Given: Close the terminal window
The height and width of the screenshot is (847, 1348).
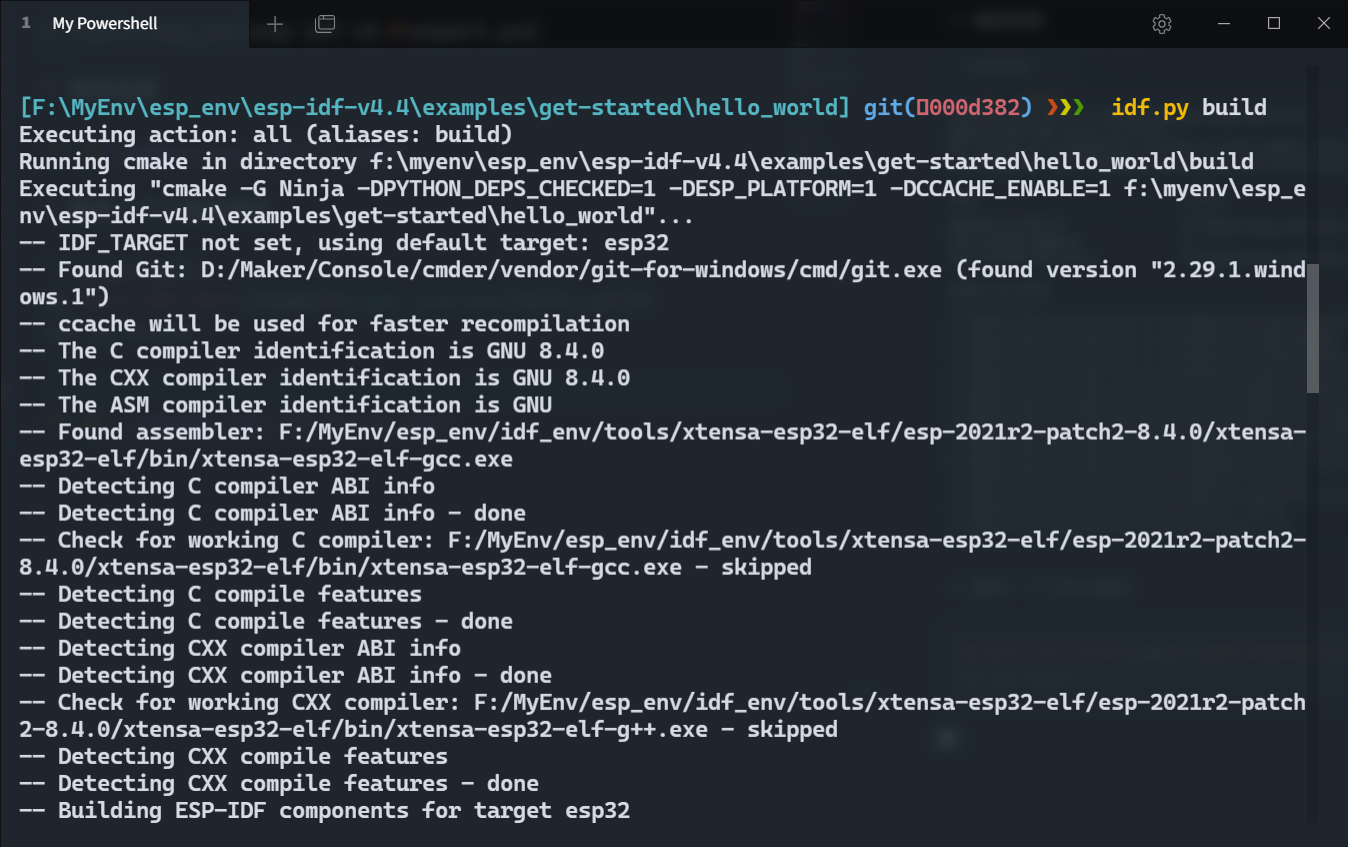Looking at the screenshot, I should point(1323,24).
